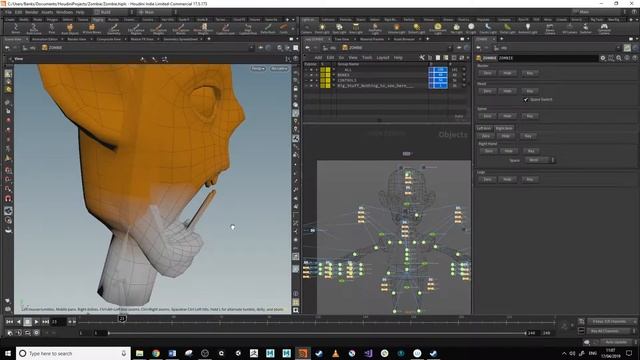Open the File menu
This screenshot has height=360, width=640.
click(8, 12)
